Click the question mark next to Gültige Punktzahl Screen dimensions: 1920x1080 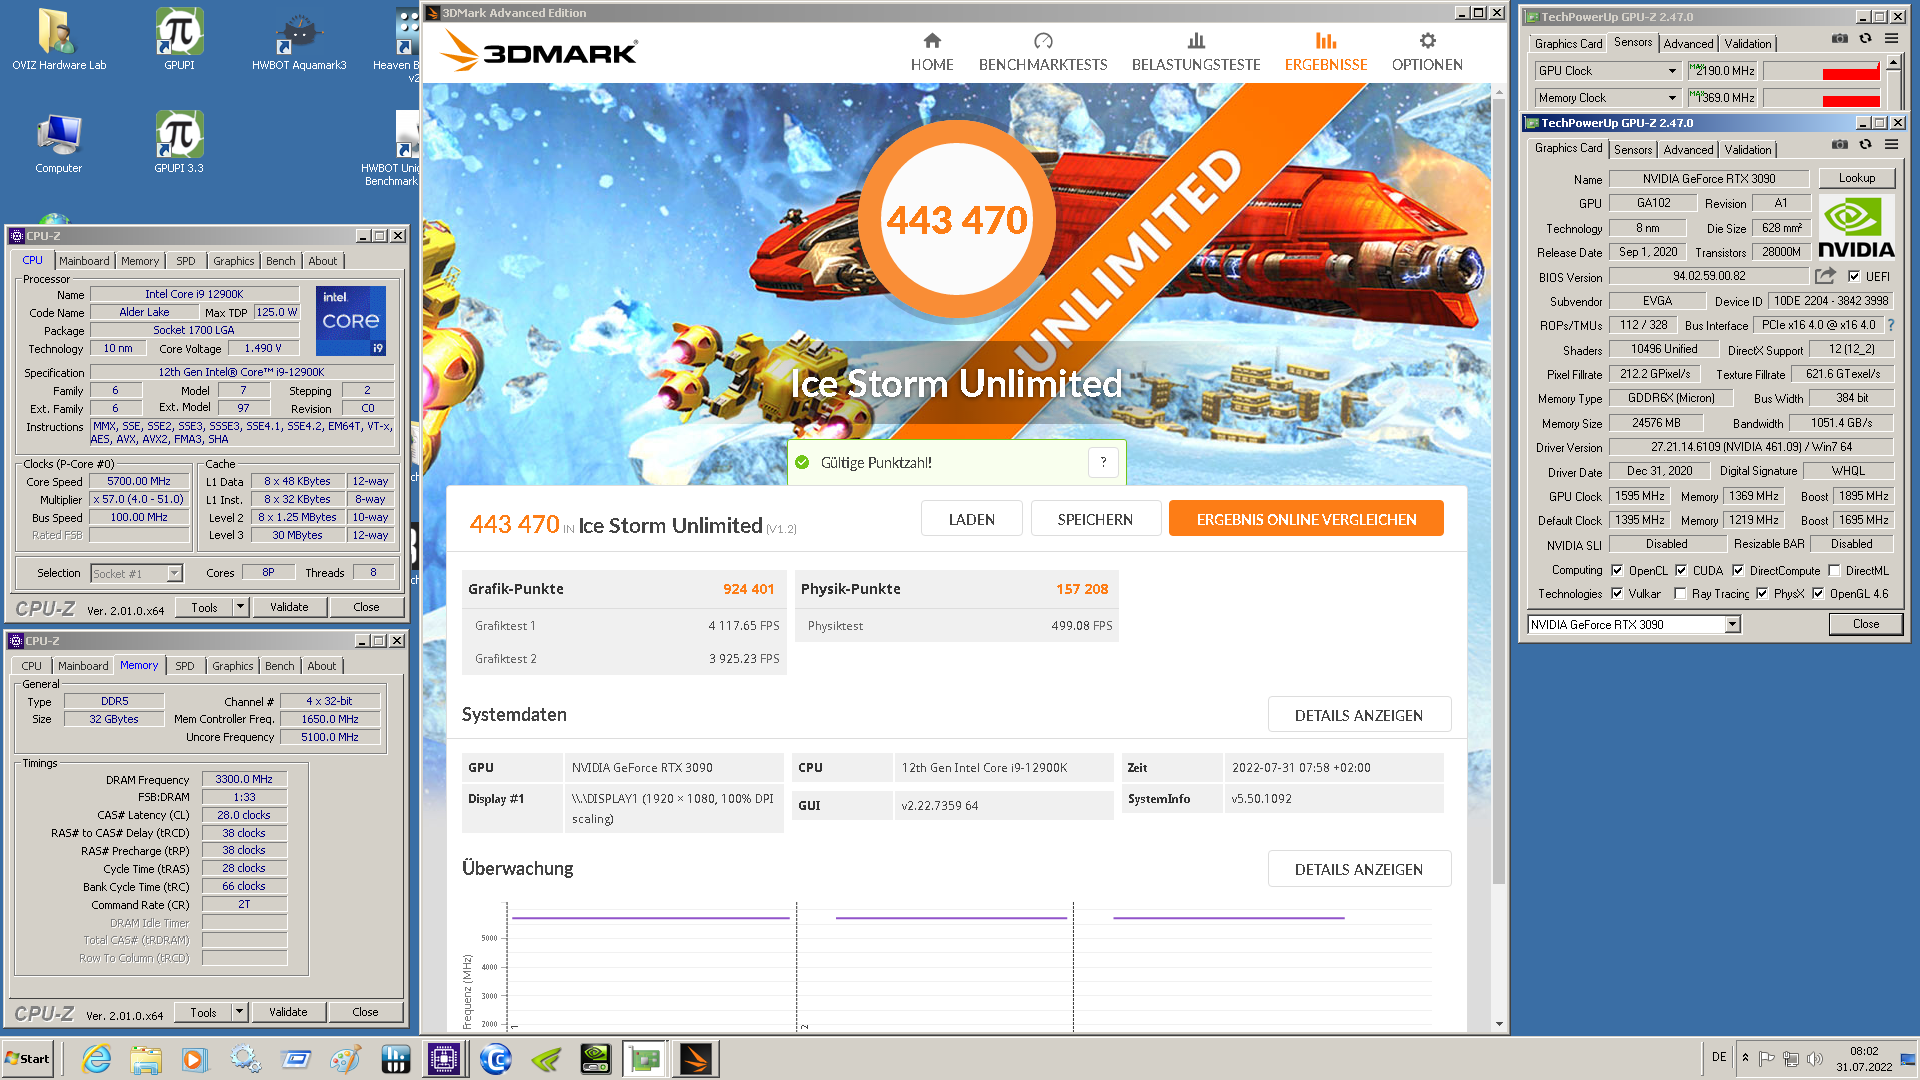pos(1103,462)
